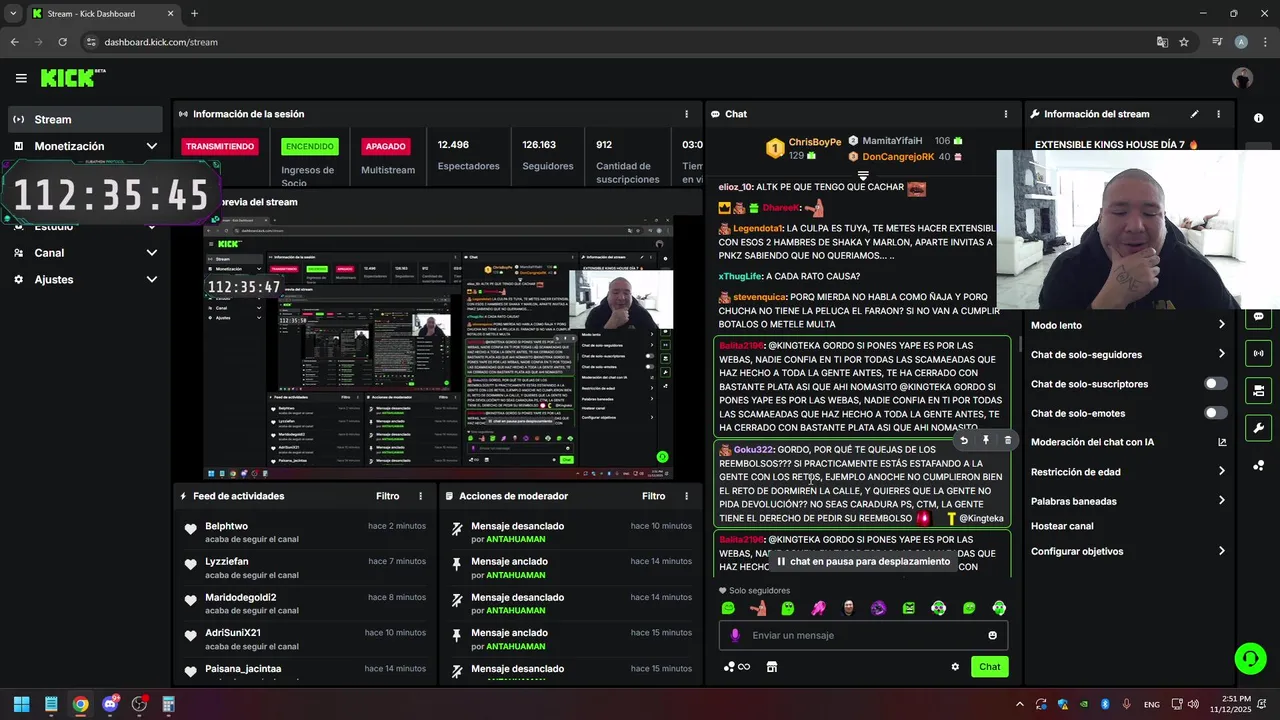Open Filtro in Feed de actividades

pyautogui.click(x=387, y=496)
